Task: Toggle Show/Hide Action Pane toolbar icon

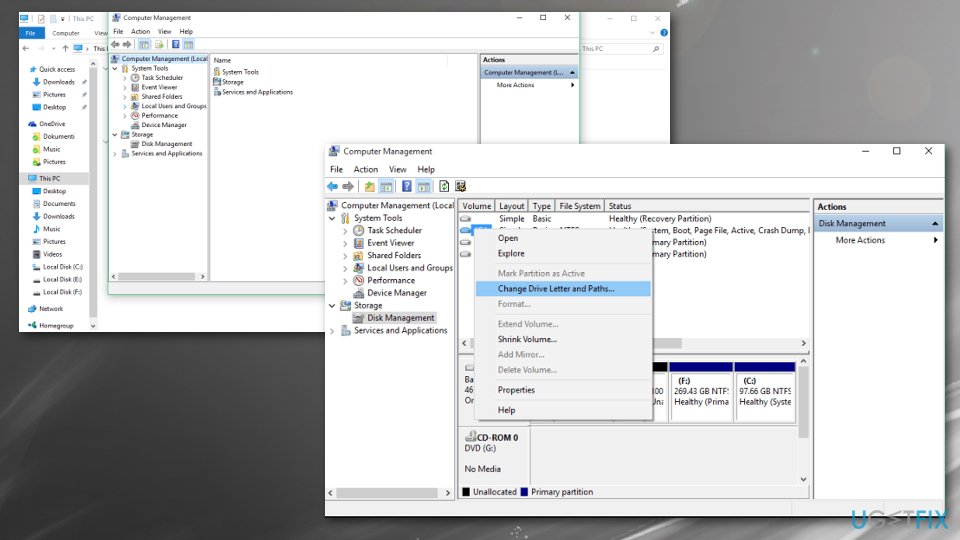Action: point(424,186)
